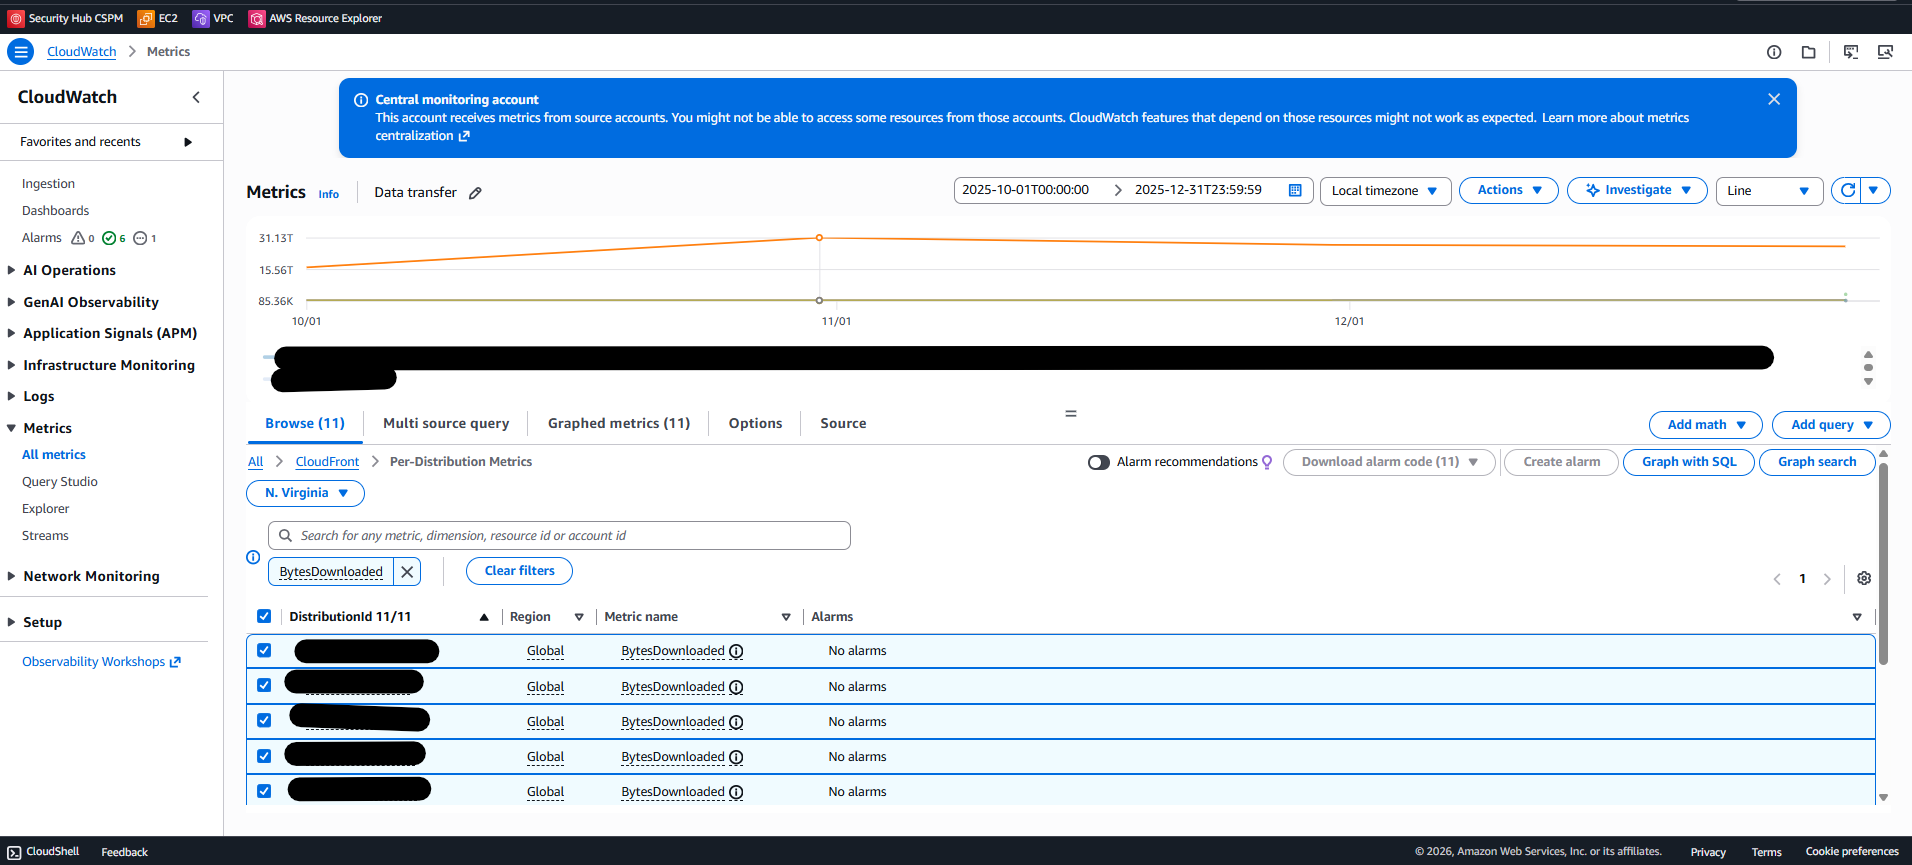
Task: Open Download alarm code dropdown
Action: point(1389,462)
